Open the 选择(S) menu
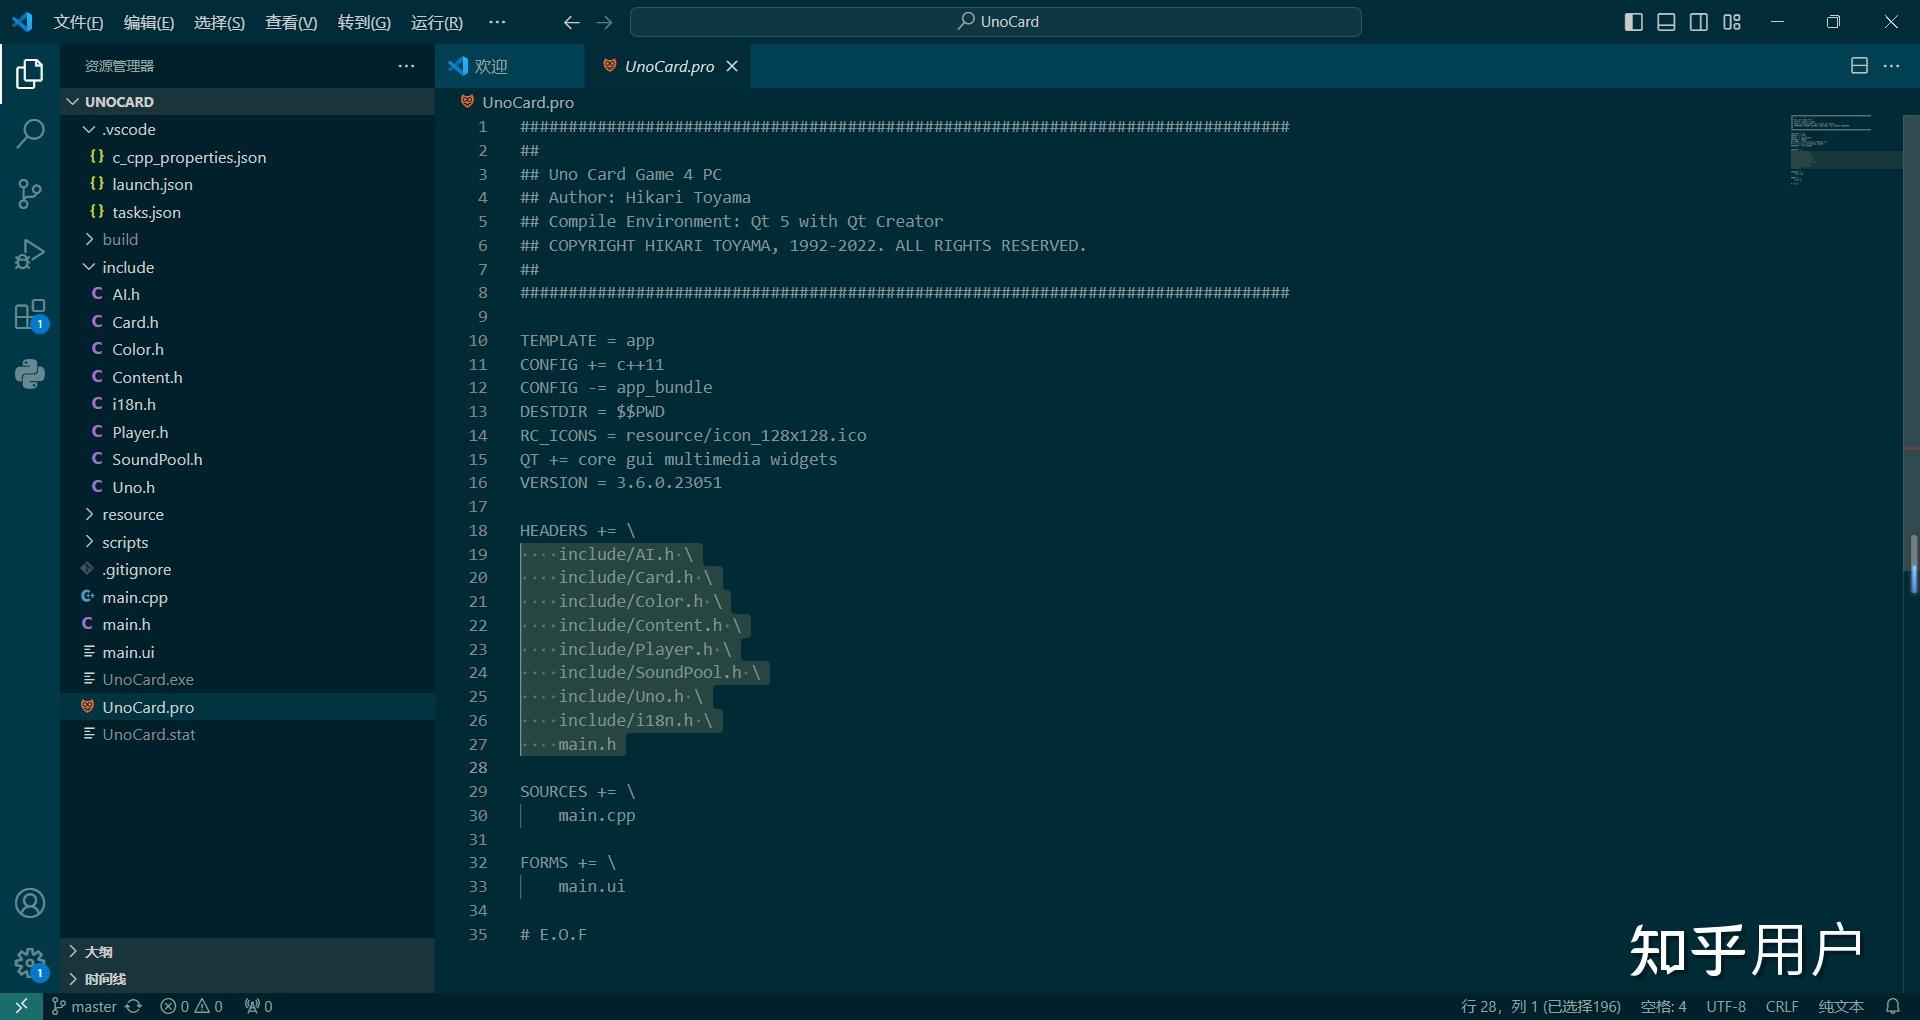The image size is (1920, 1020). pyautogui.click(x=219, y=22)
